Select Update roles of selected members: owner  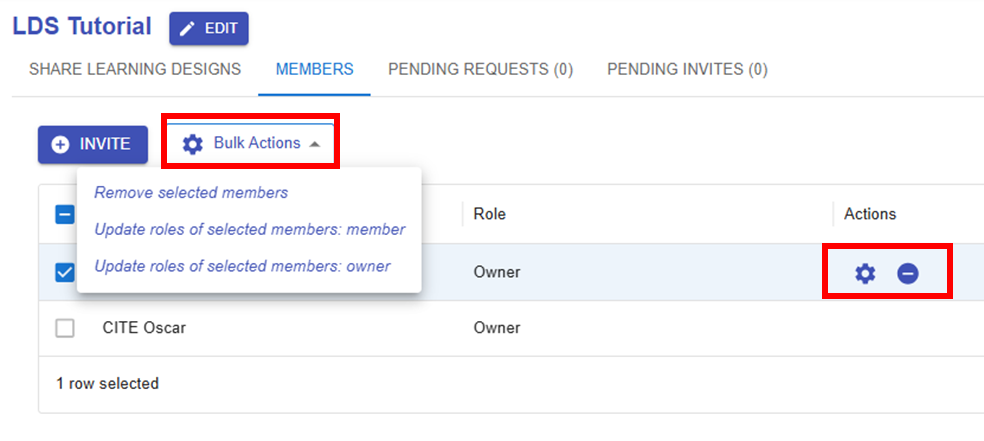pyautogui.click(x=242, y=267)
